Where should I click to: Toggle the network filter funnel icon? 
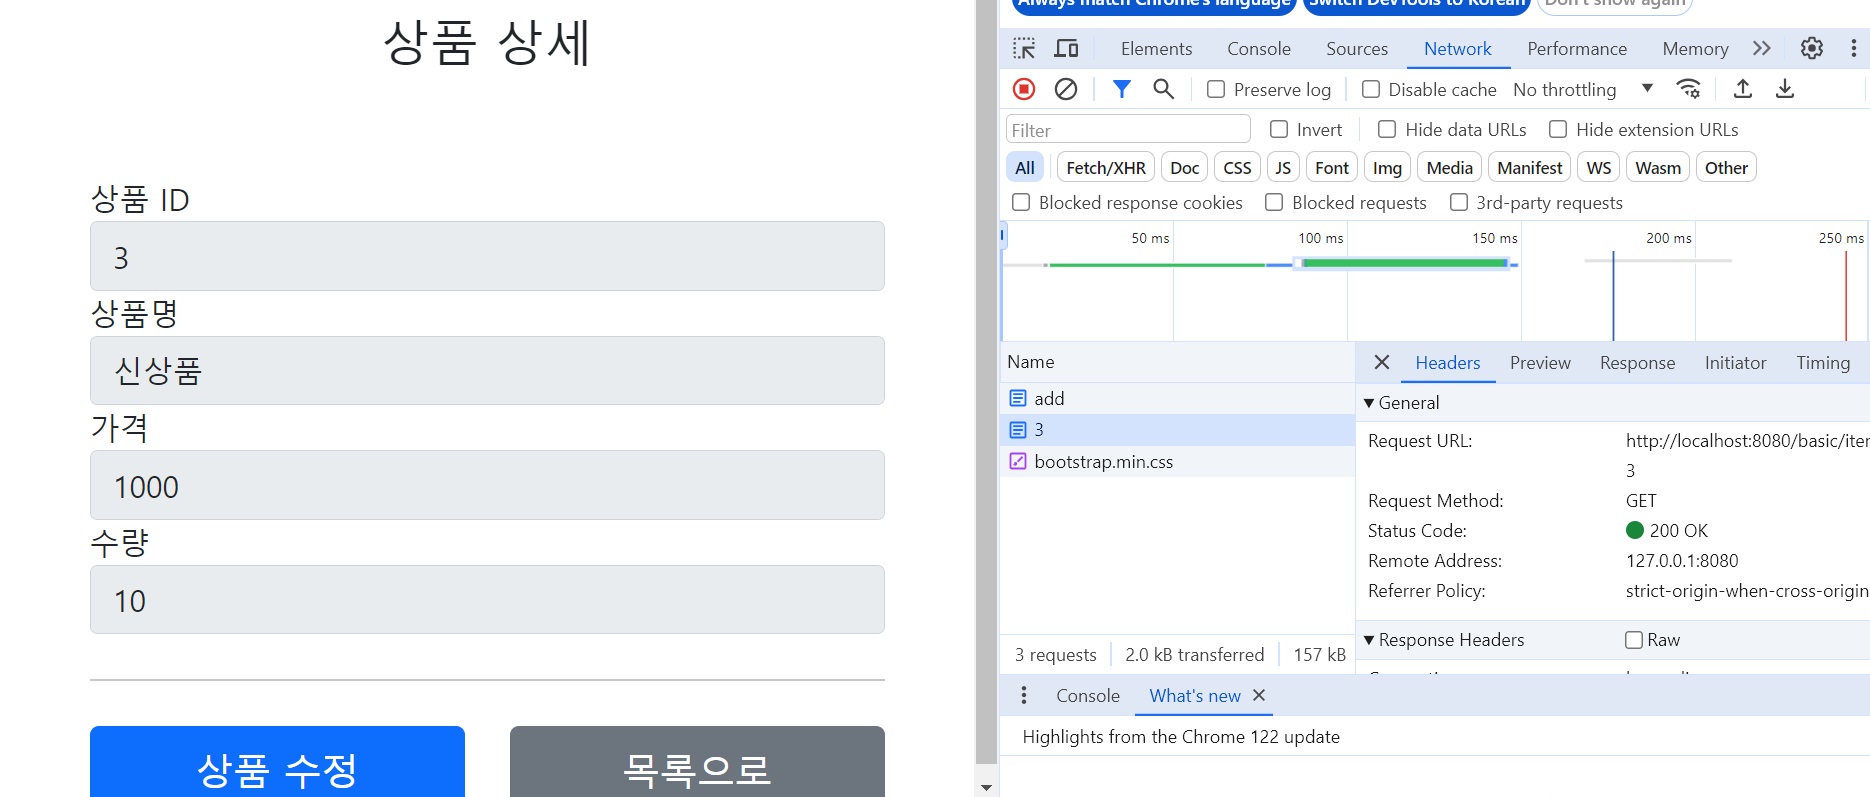(1122, 89)
